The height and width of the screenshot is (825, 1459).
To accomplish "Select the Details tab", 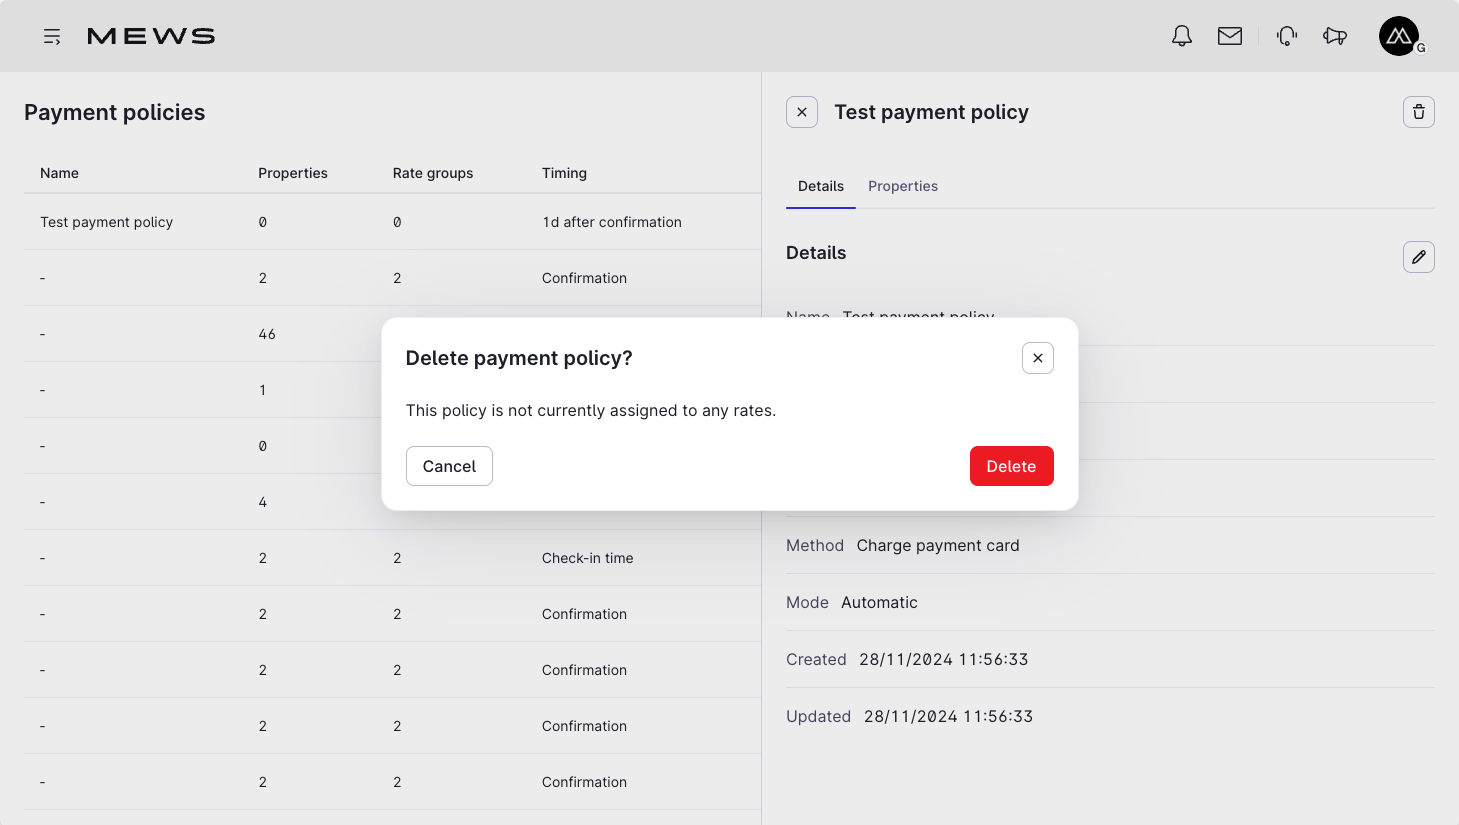I will (821, 186).
